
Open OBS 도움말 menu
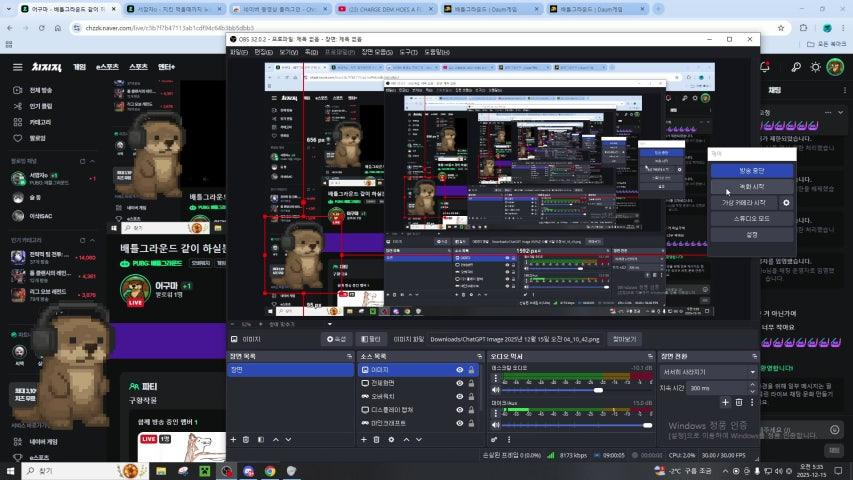point(437,52)
